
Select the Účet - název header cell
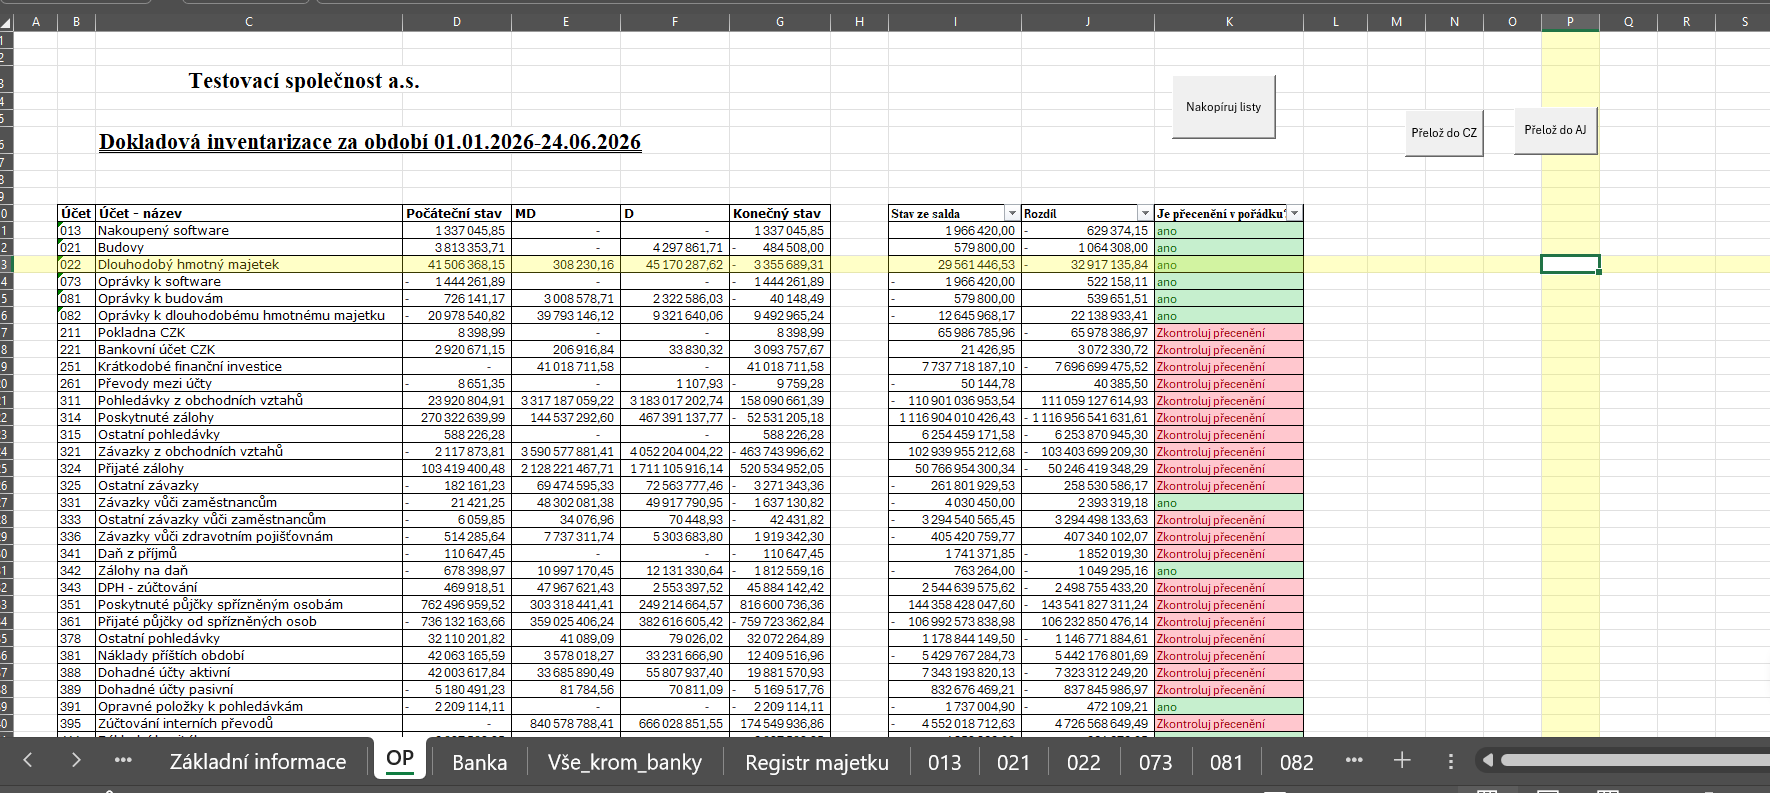coord(249,213)
